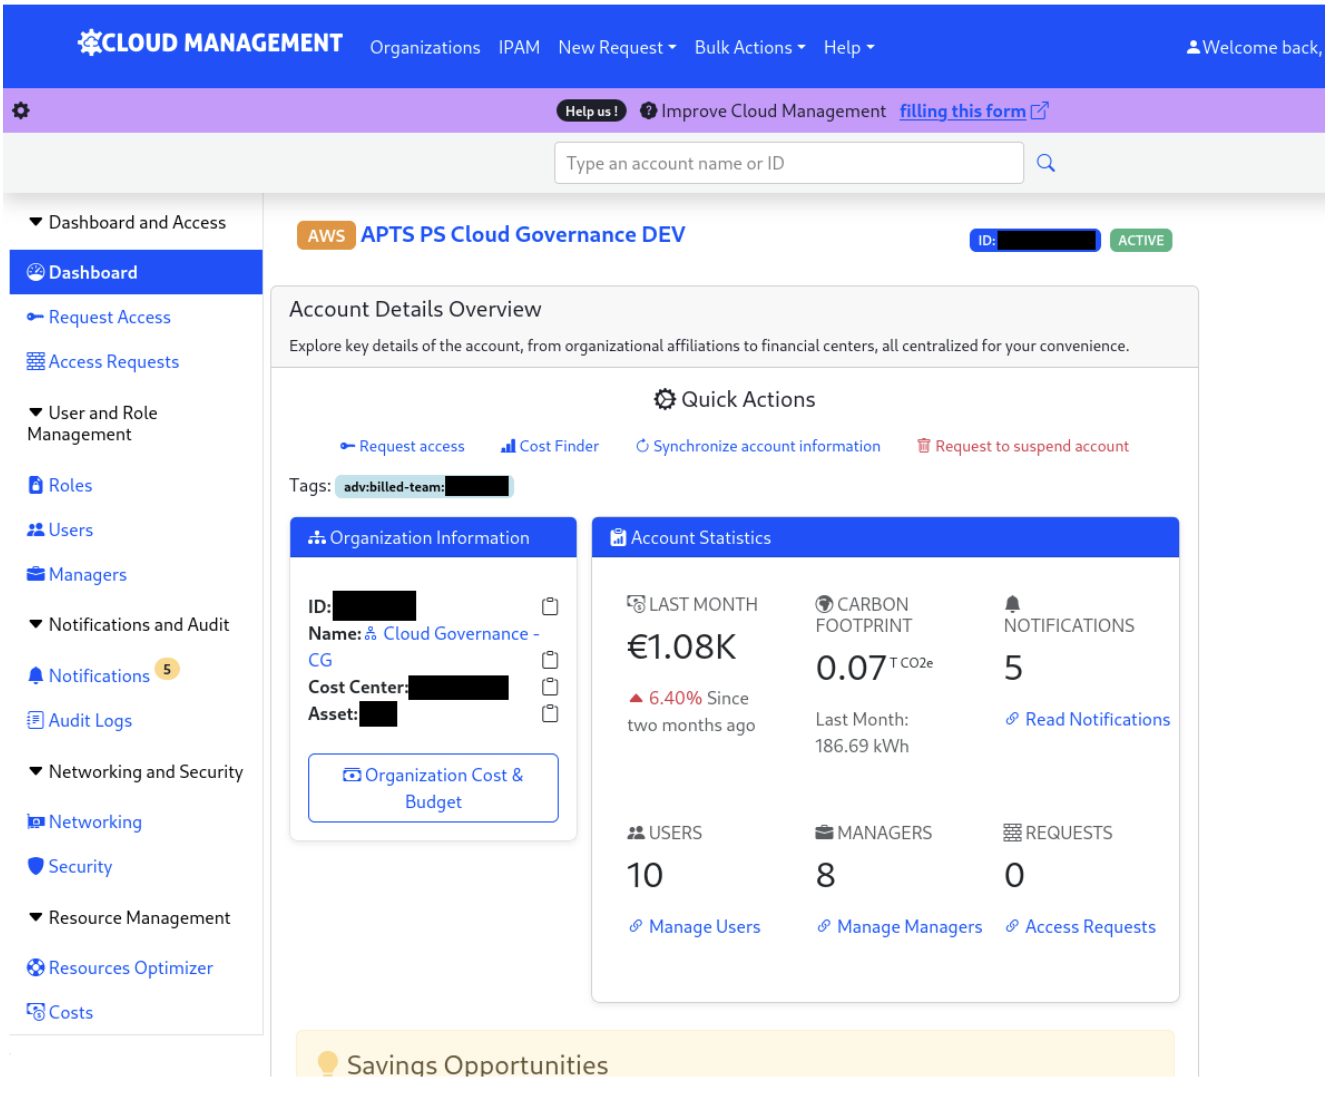Go to Managers in the sidebar
The height and width of the screenshot is (1108, 1332).
[x=77, y=575]
